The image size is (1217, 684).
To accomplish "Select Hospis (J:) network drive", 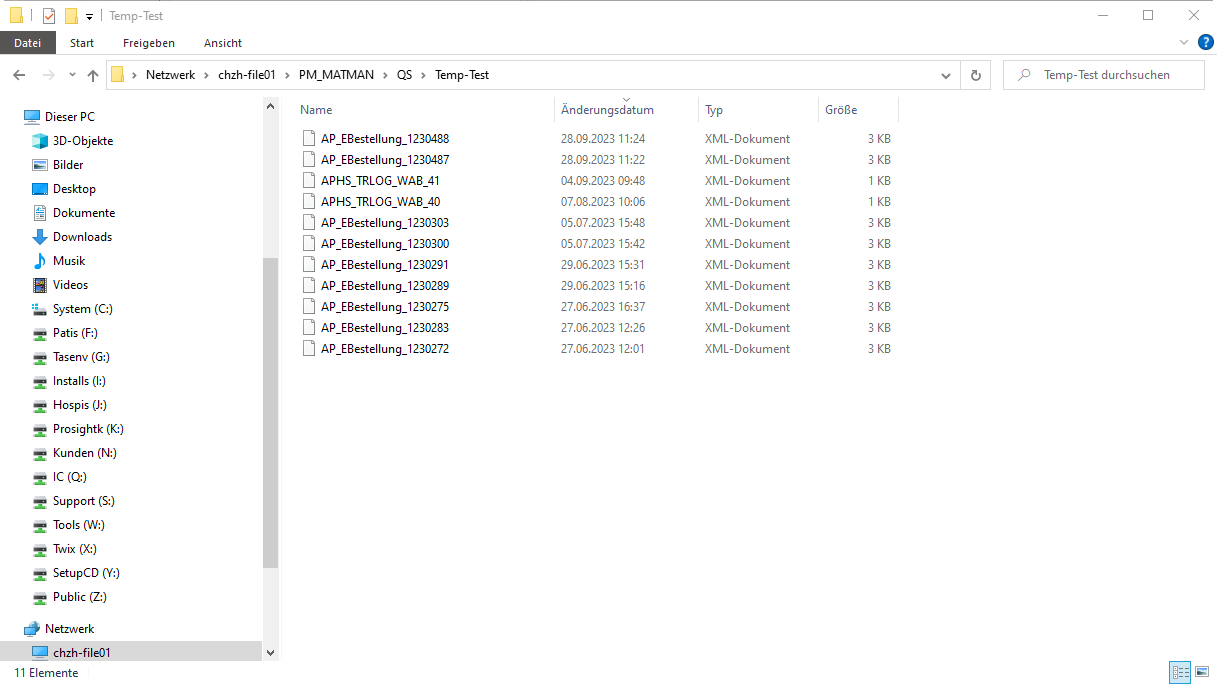I will point(80,405).
